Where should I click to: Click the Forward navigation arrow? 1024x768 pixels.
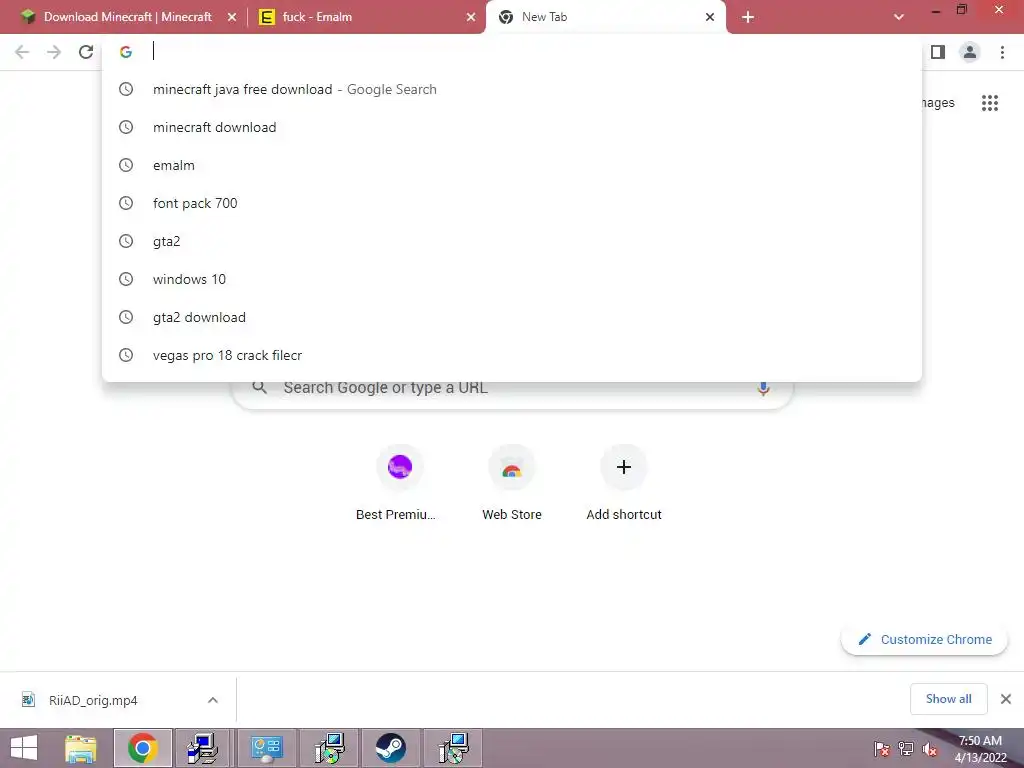[x=54, y=52]
